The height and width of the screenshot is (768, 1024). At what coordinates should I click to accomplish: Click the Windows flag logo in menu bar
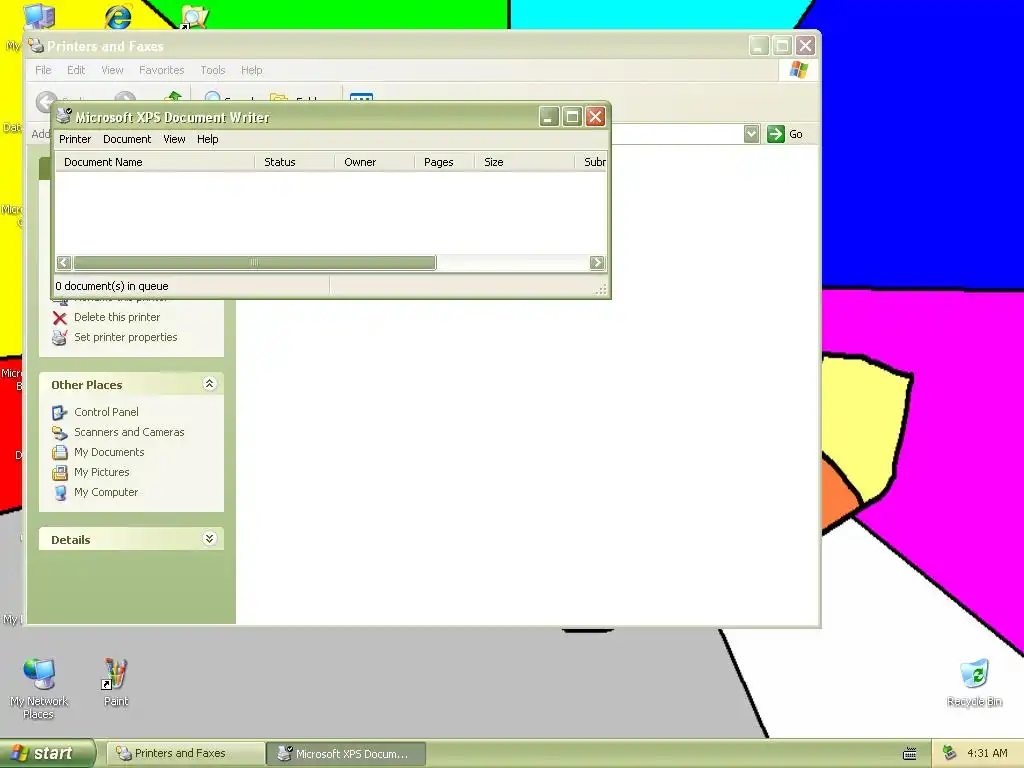(x=799, y=70)
